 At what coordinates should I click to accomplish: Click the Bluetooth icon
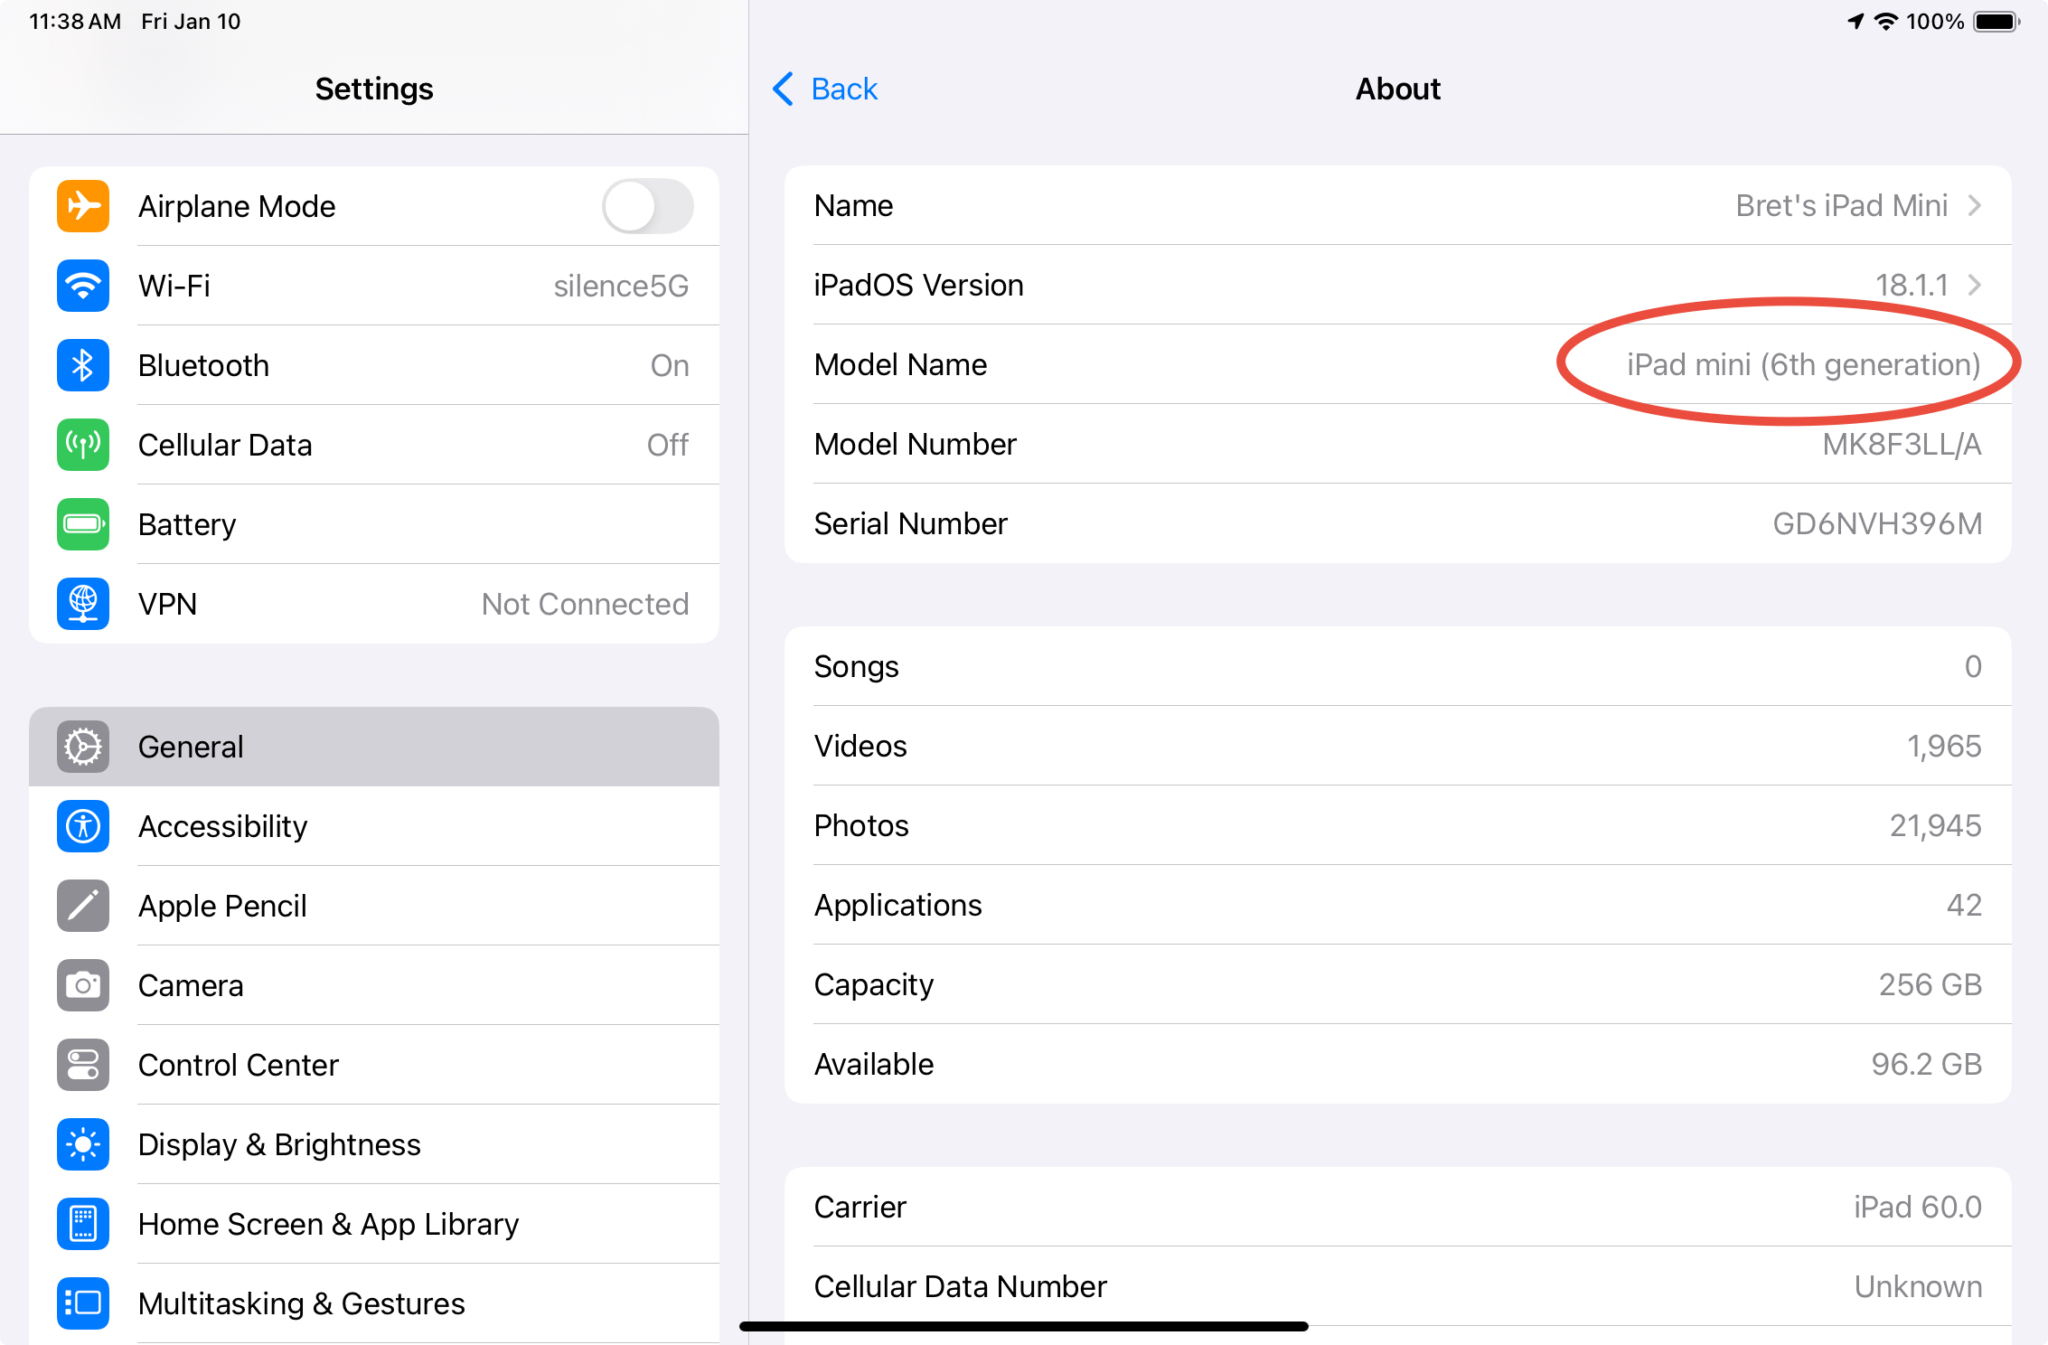pyautogui.click(x=83, y=365)
